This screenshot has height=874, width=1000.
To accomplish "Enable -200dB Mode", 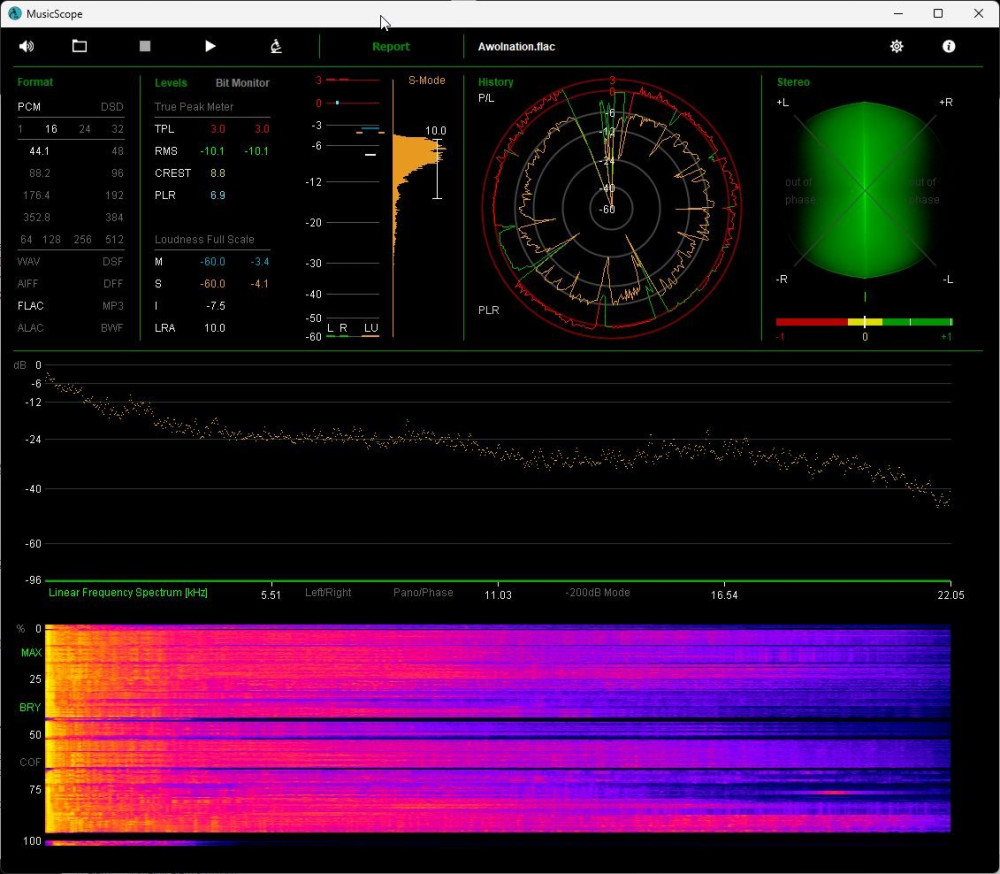I will point(598,592).
